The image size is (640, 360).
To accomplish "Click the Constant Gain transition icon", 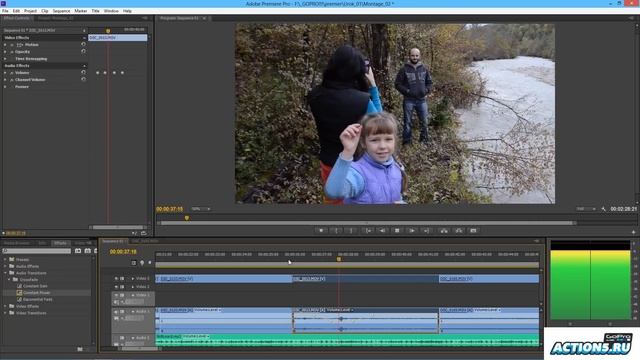I will (19, 286).
